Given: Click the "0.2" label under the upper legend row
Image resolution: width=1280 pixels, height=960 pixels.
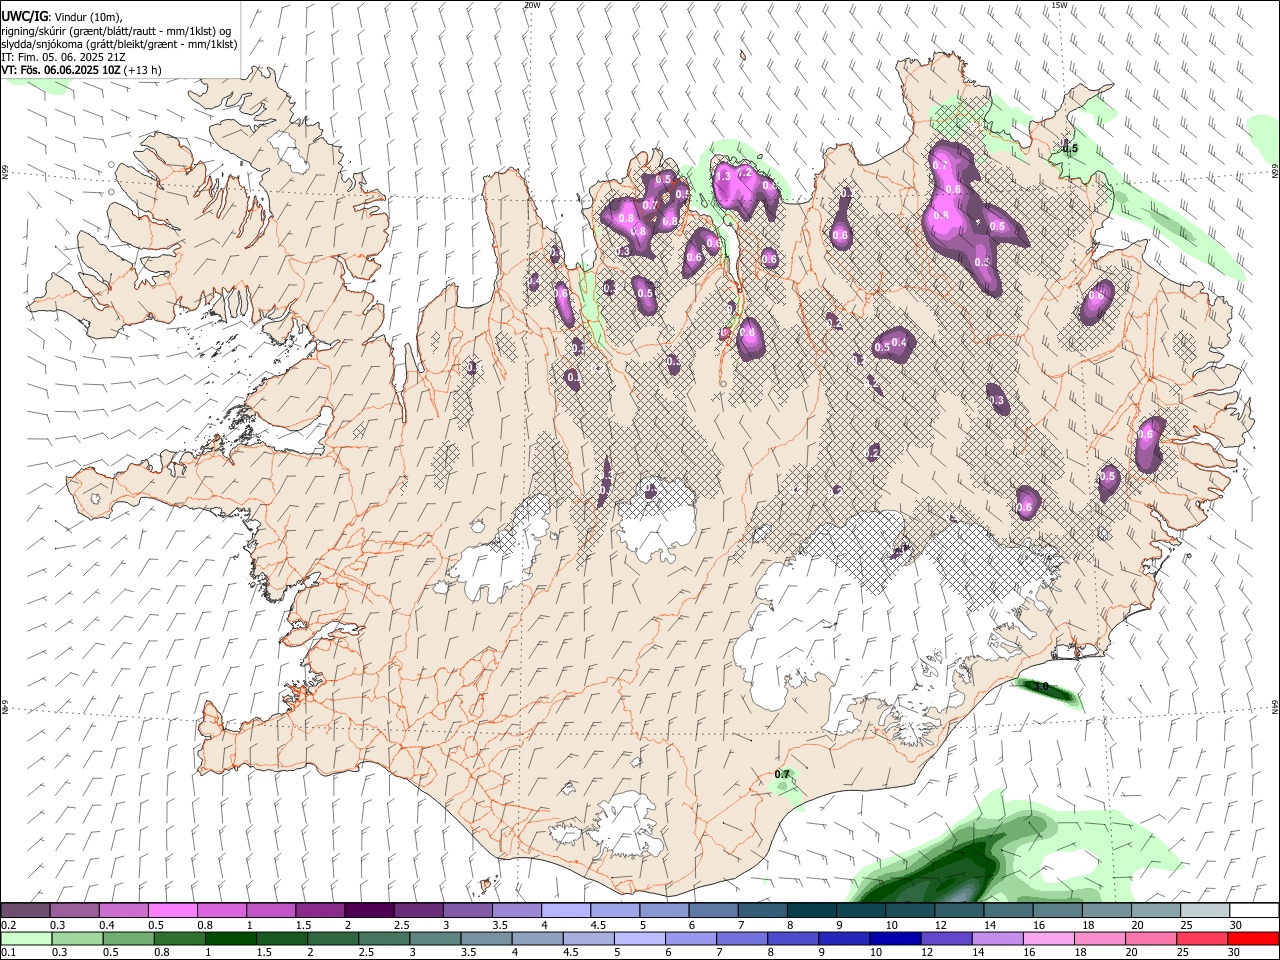Looking at the screenshot, I should 9,925.
